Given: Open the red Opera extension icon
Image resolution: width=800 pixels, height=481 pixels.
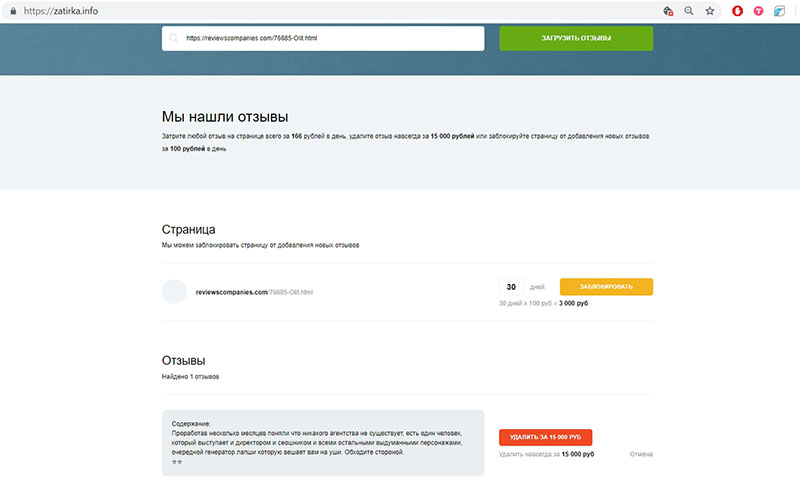Looking at the screenshot, I should (737, 11).
